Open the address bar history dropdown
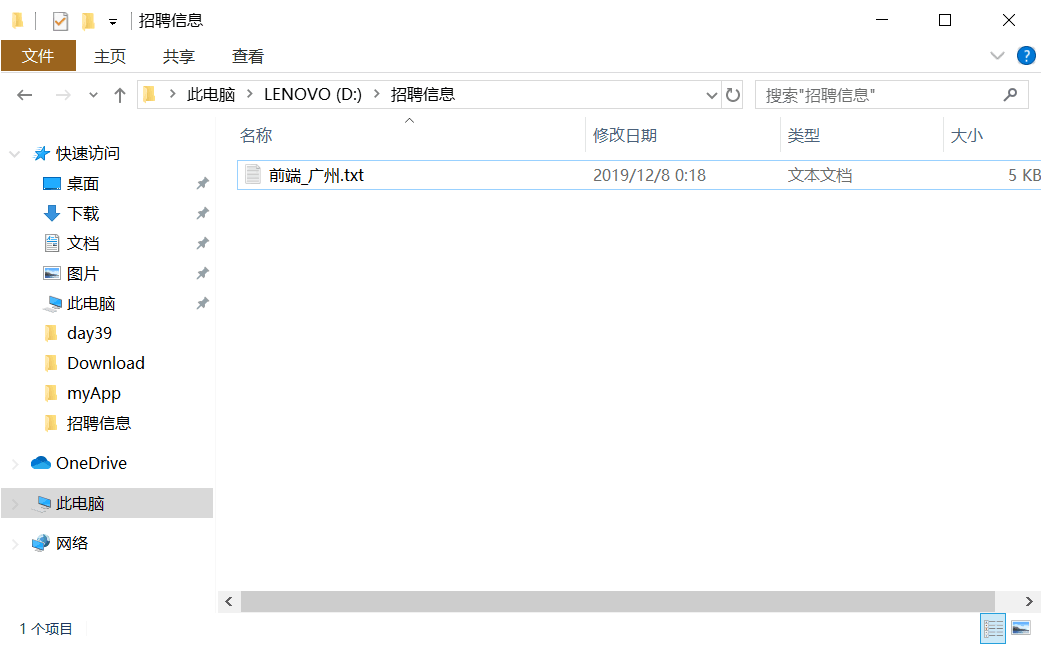The width and height of the screenshot is (1042, 645). pyautogui.click(x=712, y=95)
